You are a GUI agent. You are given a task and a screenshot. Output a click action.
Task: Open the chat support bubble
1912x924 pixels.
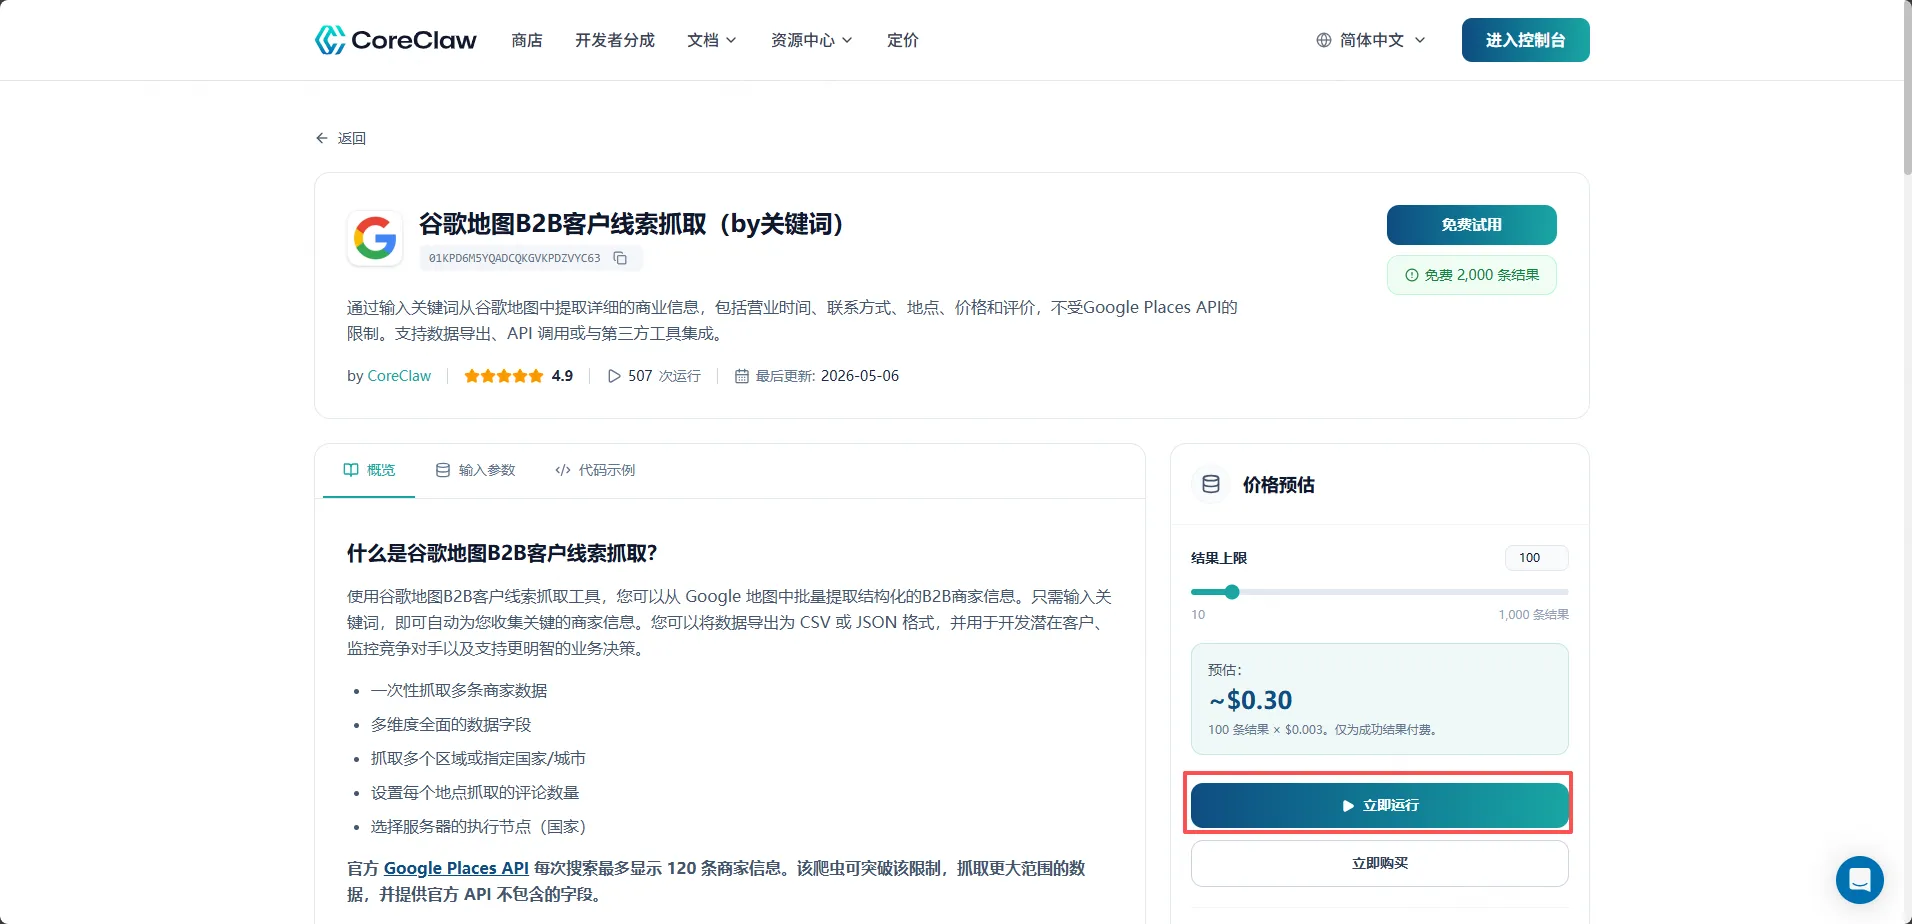[1860, 880]
